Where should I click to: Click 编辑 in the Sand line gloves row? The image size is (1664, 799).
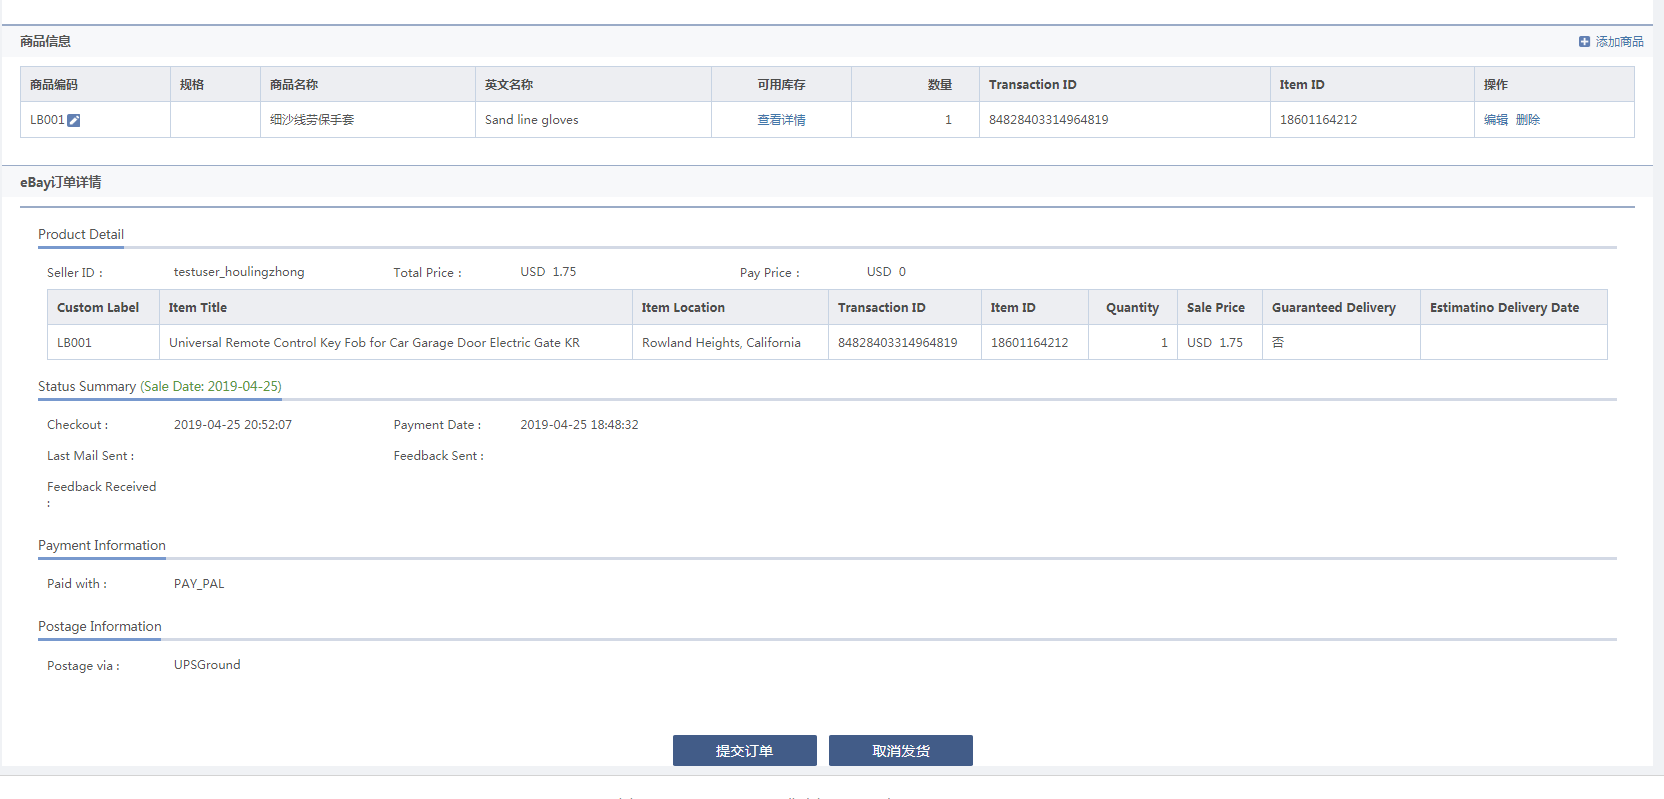[x=1496, y=120]
